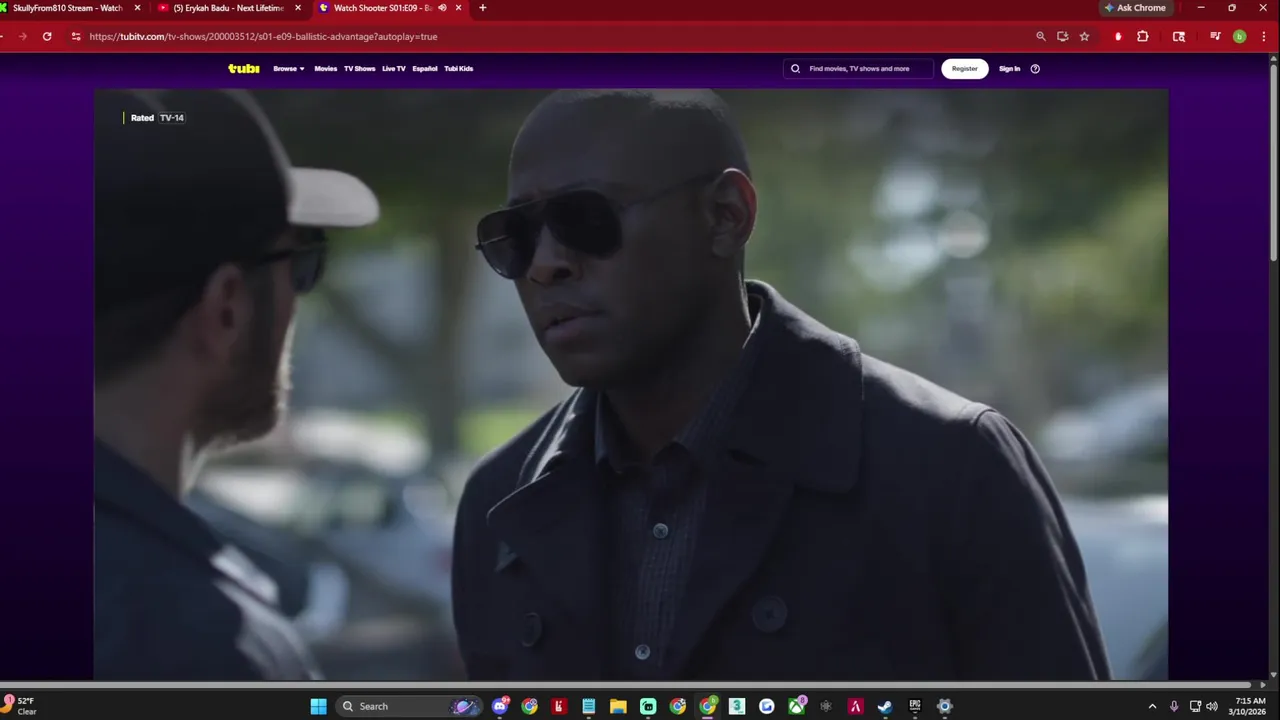Open Notepad from the taskbar
This screenshot has width=1280, height=720.
pyautogui.click(x=589, y=706)
